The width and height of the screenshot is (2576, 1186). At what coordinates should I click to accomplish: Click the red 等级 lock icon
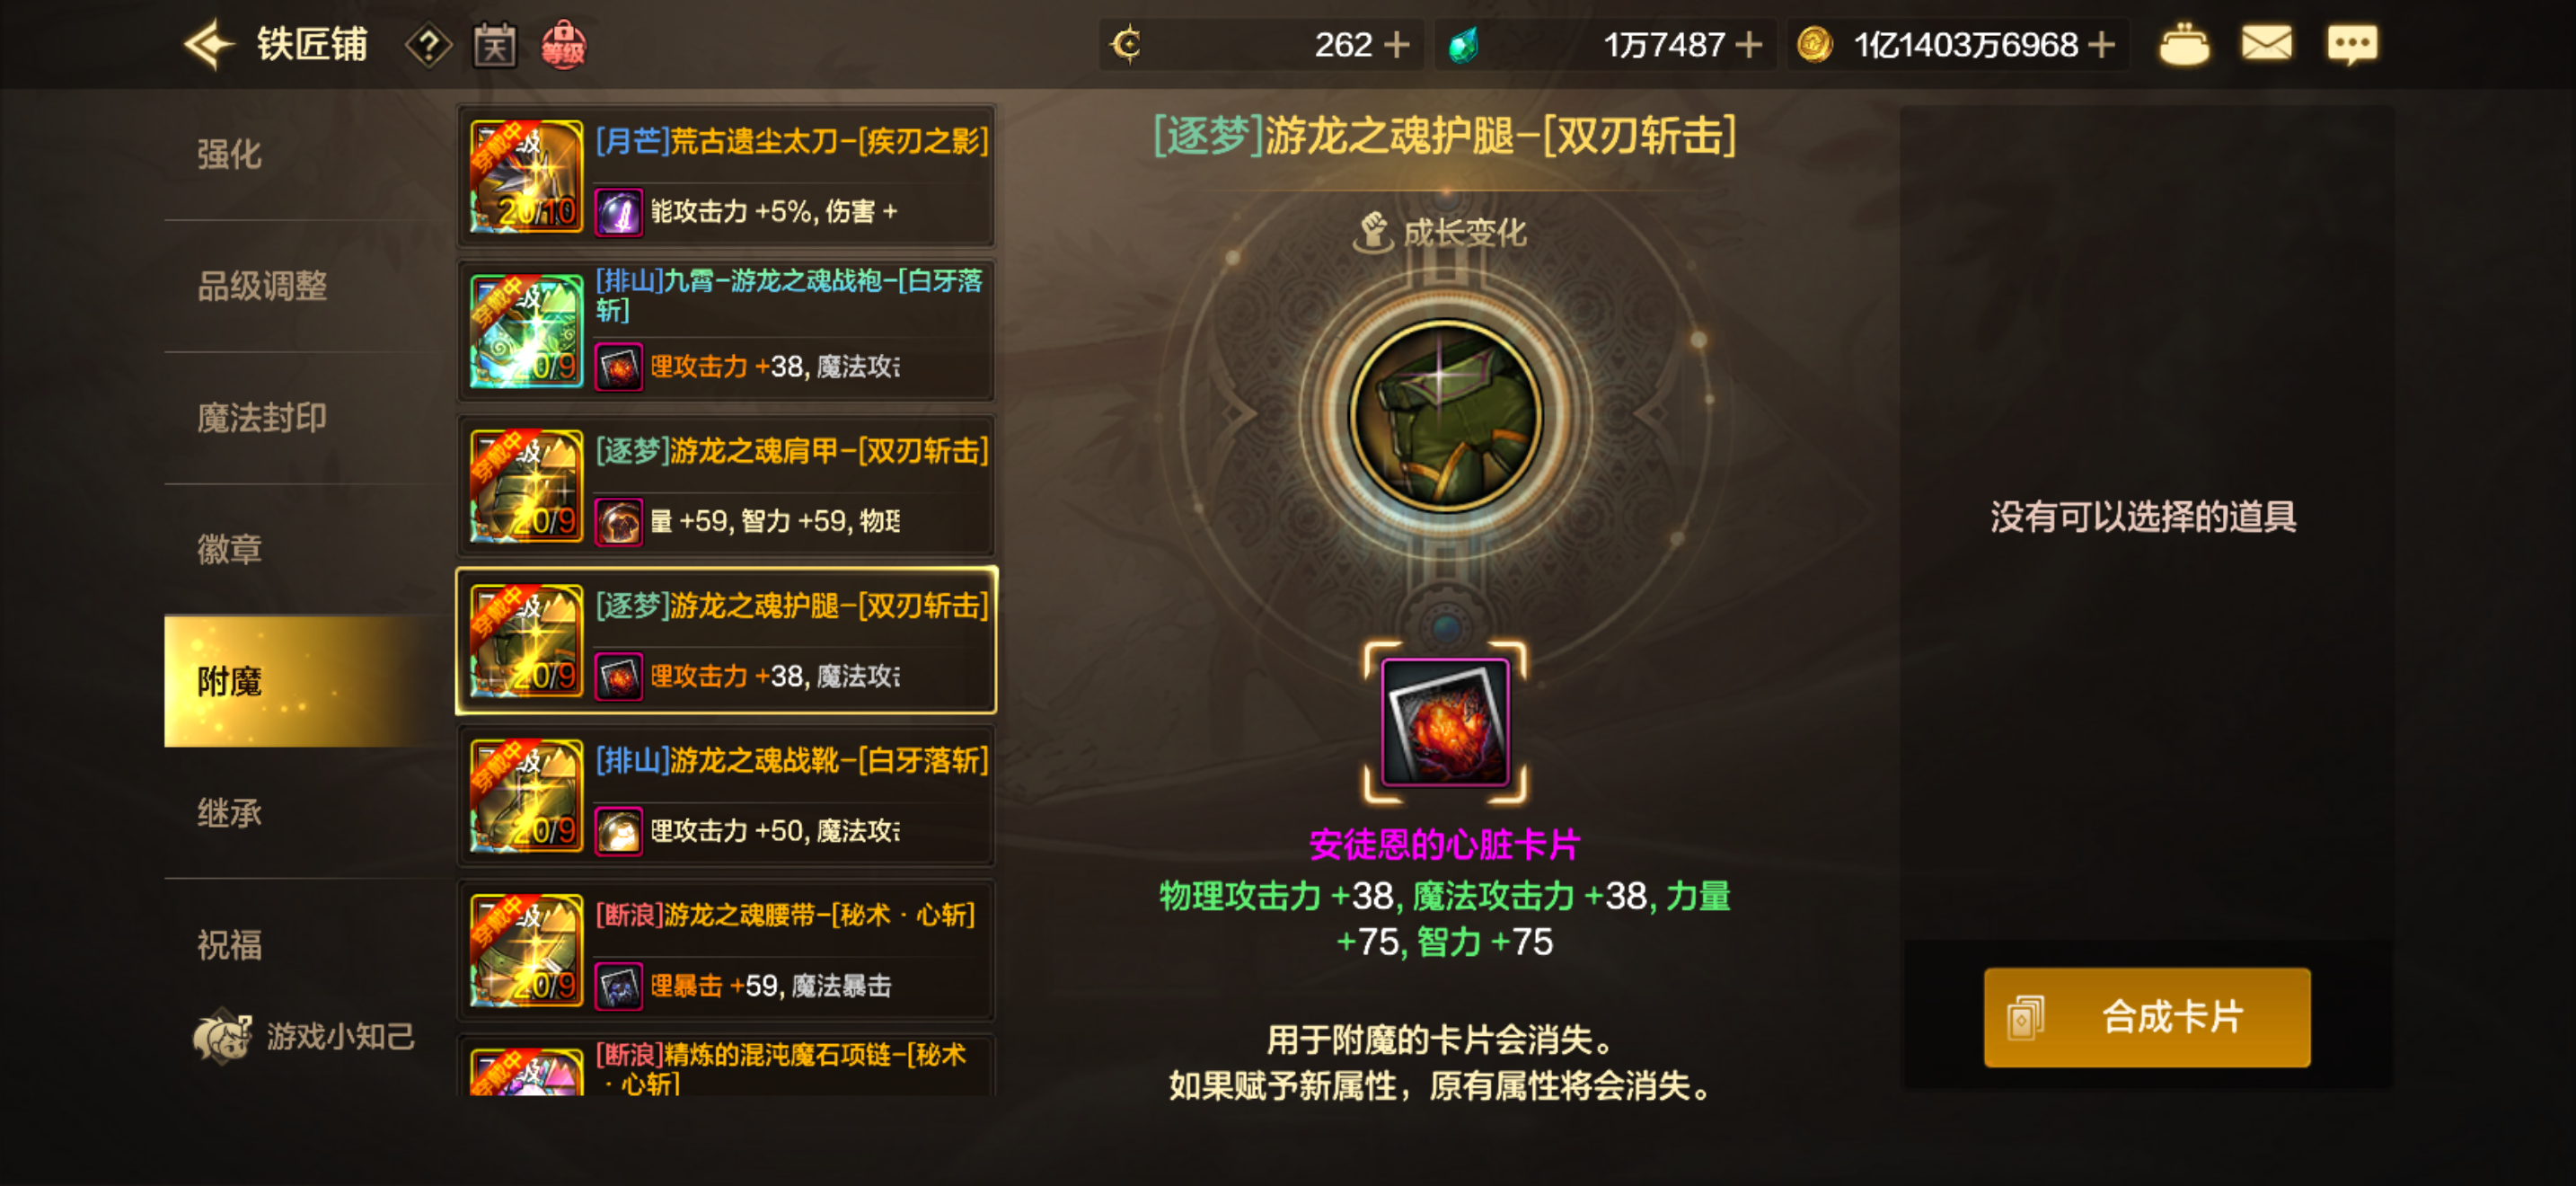[564, 45]
